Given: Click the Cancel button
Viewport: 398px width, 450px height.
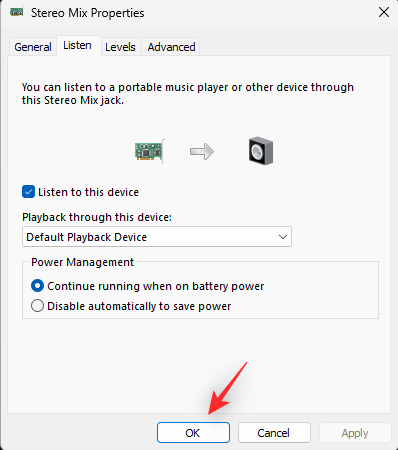Looking at the screenshot, I should pyautogui.click(x=274, y=433).
